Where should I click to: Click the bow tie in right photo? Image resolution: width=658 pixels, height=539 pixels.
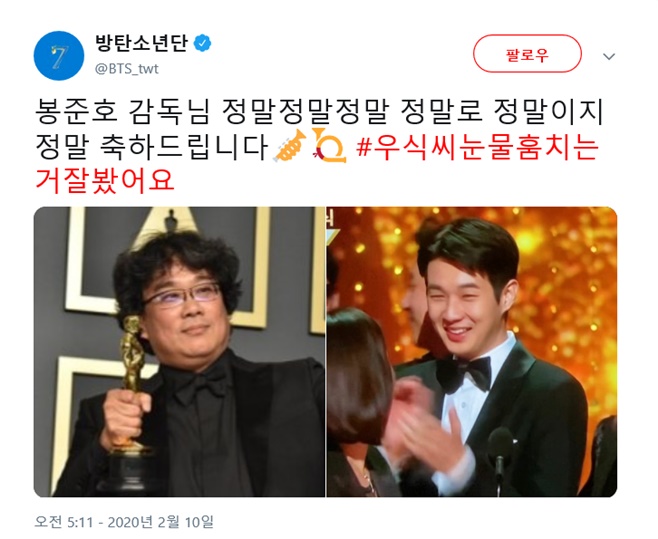464,373
